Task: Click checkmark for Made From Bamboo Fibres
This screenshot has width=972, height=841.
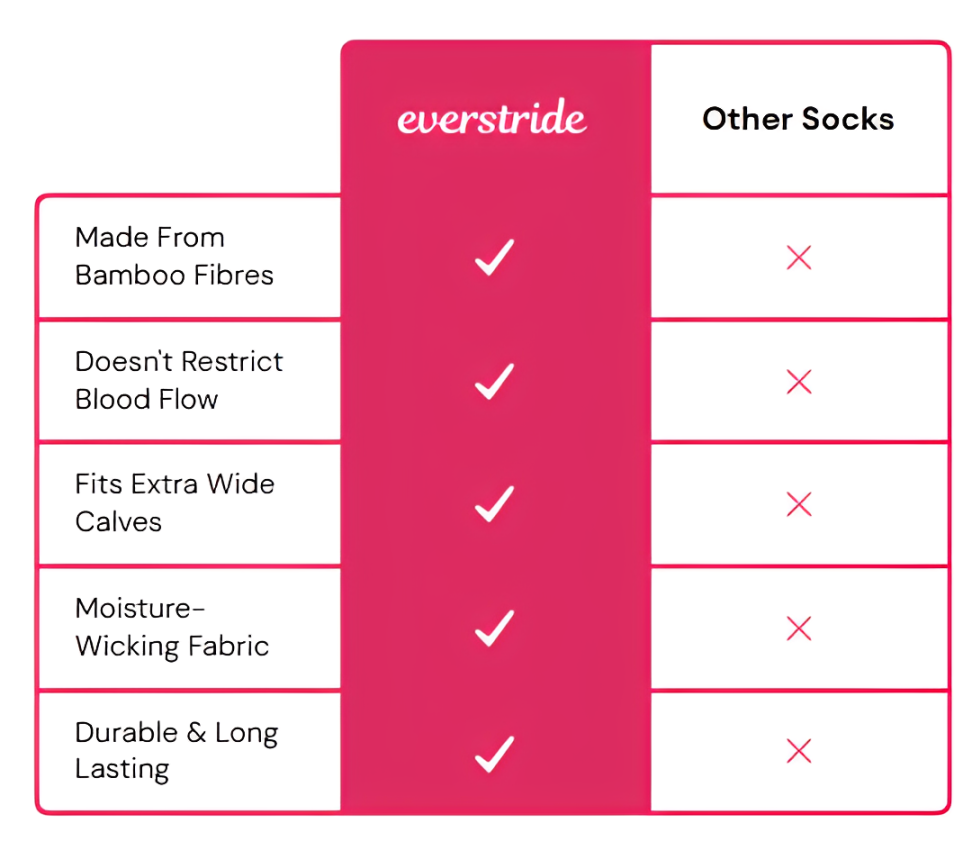Action: click(x=494, y=258)
